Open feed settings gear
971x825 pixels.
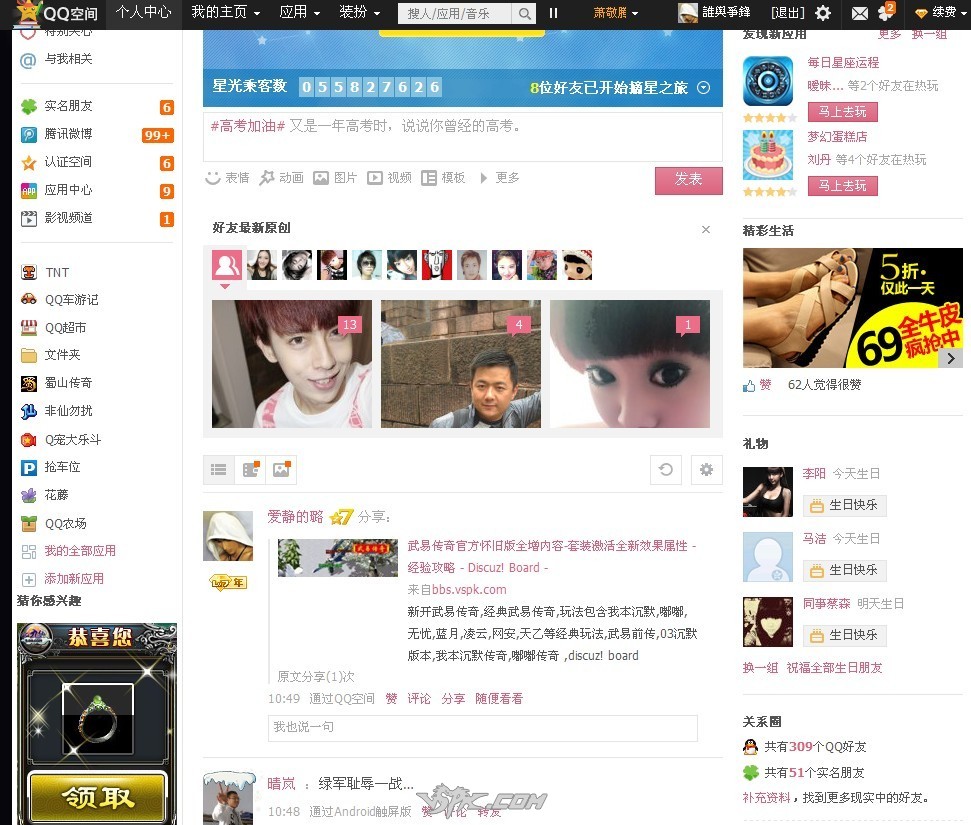pyautogui.click(x=707, y=469)
